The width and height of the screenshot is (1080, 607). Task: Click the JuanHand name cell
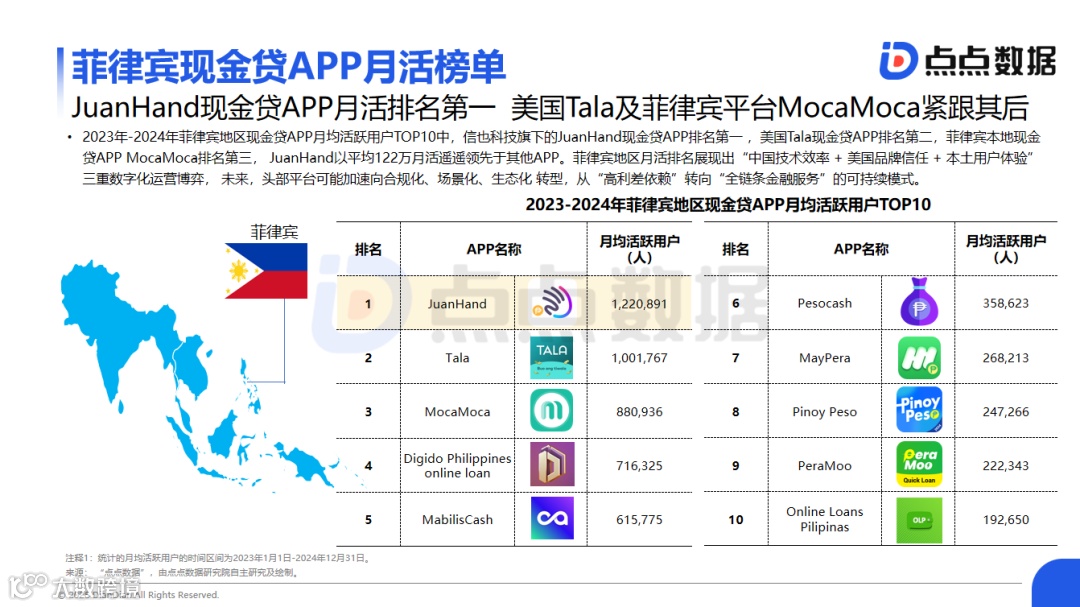tap(457, 304)
